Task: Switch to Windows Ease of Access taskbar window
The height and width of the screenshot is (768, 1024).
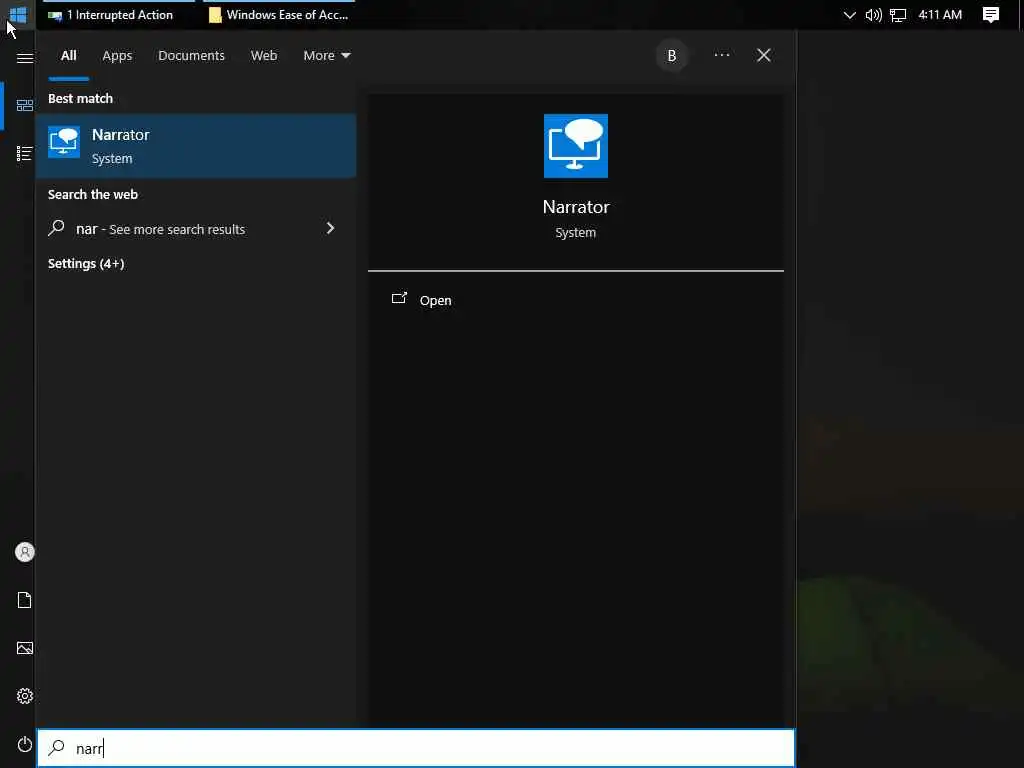Action: 279,14
